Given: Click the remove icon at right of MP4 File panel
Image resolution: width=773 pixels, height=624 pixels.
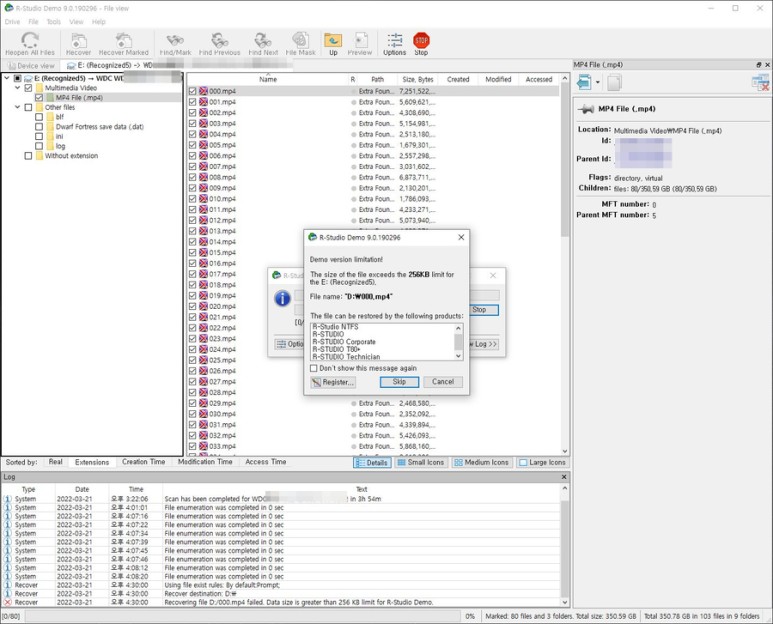Looking at the screenshot, I should (x=760, y=82).
